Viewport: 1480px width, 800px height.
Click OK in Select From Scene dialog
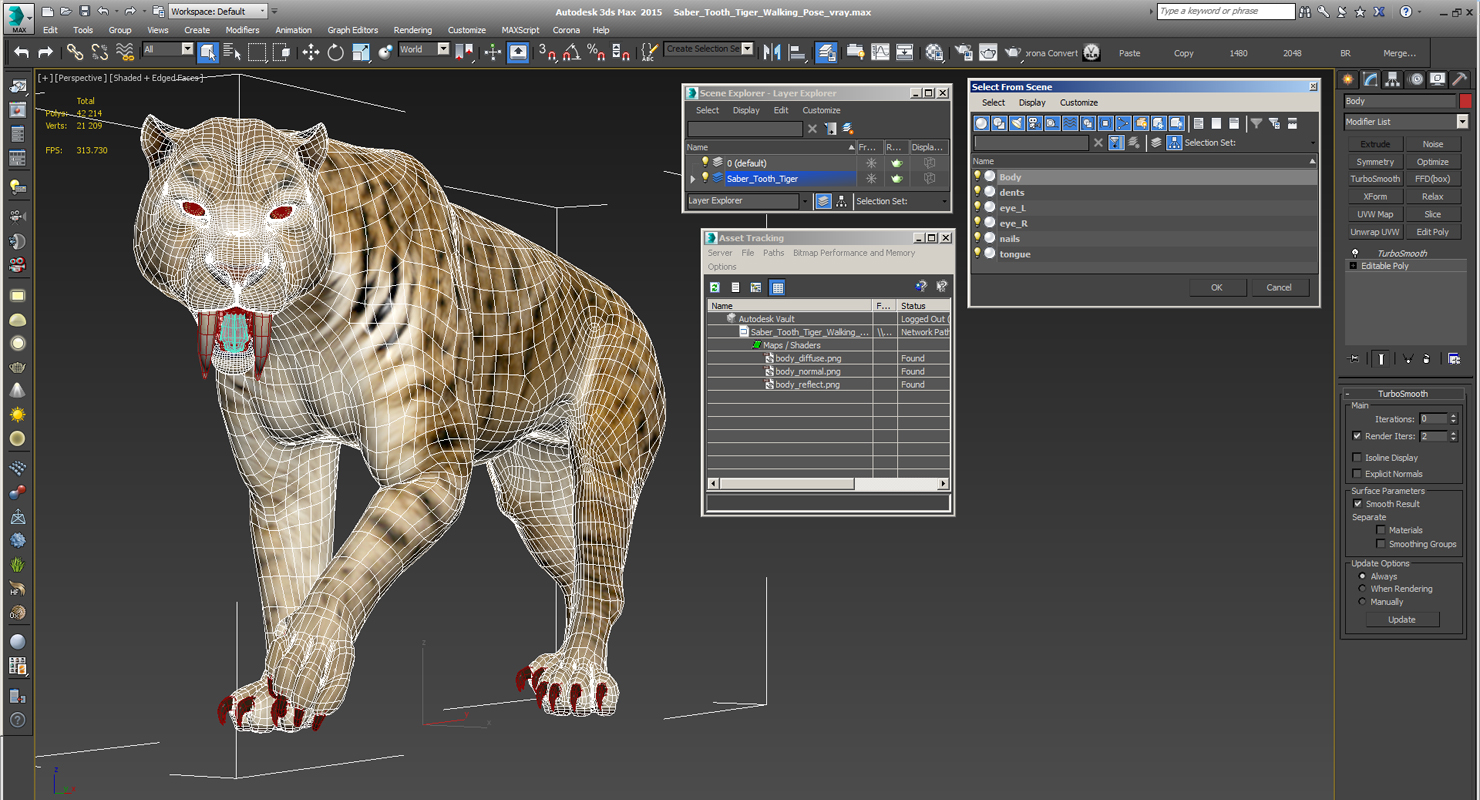1216,287
